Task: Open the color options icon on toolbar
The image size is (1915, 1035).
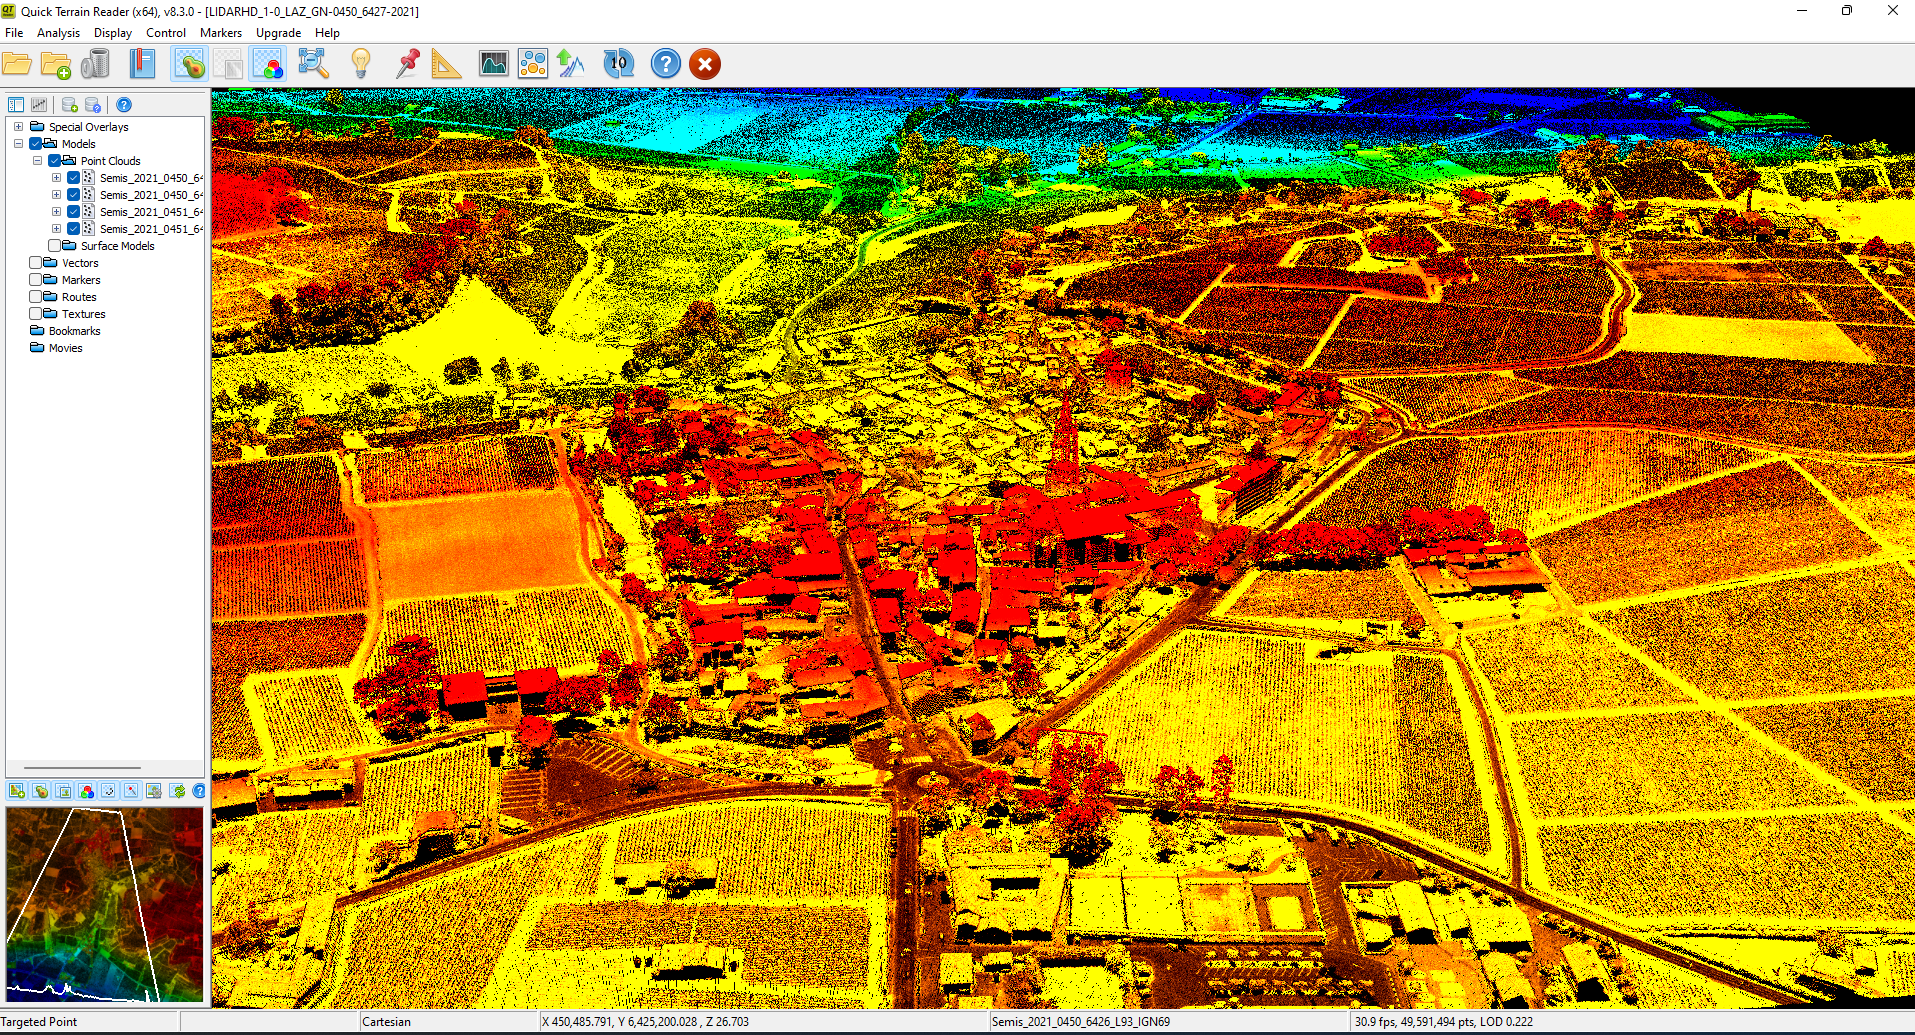Action: click(265, 63)
